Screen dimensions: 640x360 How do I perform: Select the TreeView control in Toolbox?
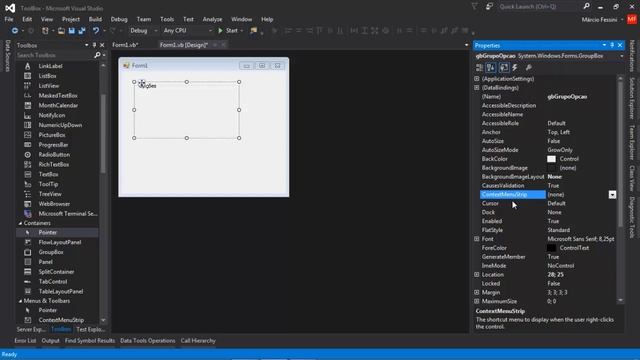tap(50, 194)
